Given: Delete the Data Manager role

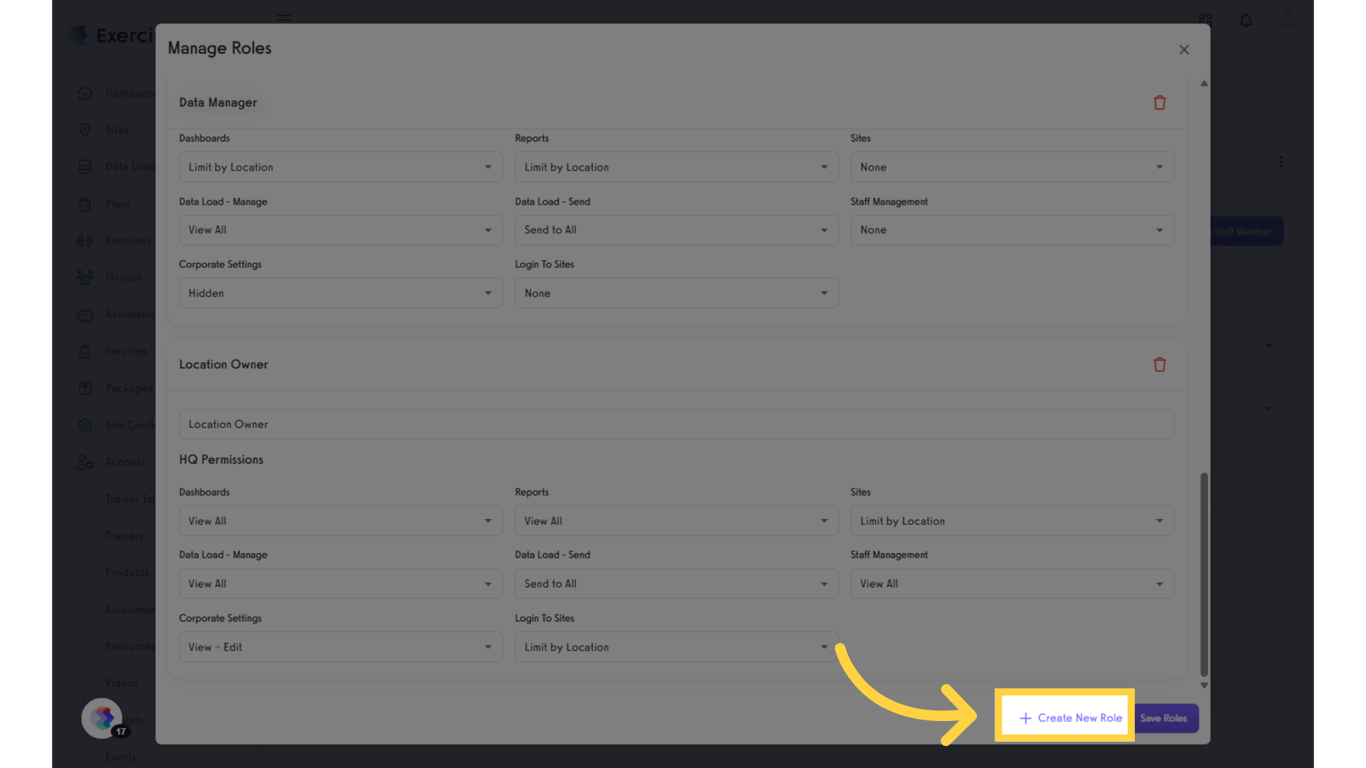Looking at the screenshot, I should click(1159, 103).
